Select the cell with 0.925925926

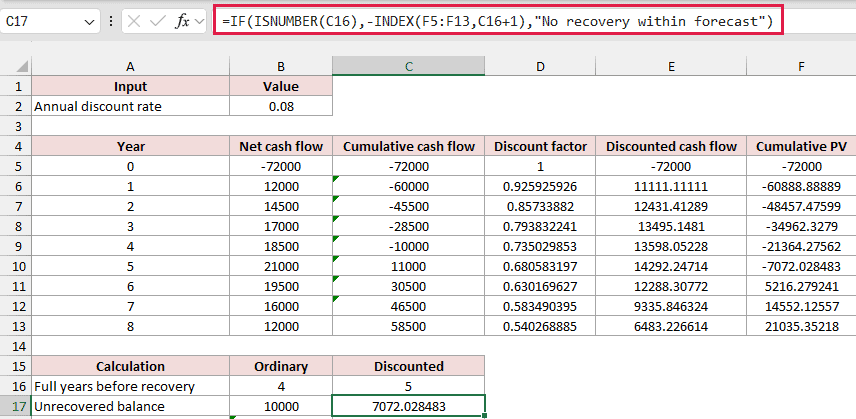[540, 187]
